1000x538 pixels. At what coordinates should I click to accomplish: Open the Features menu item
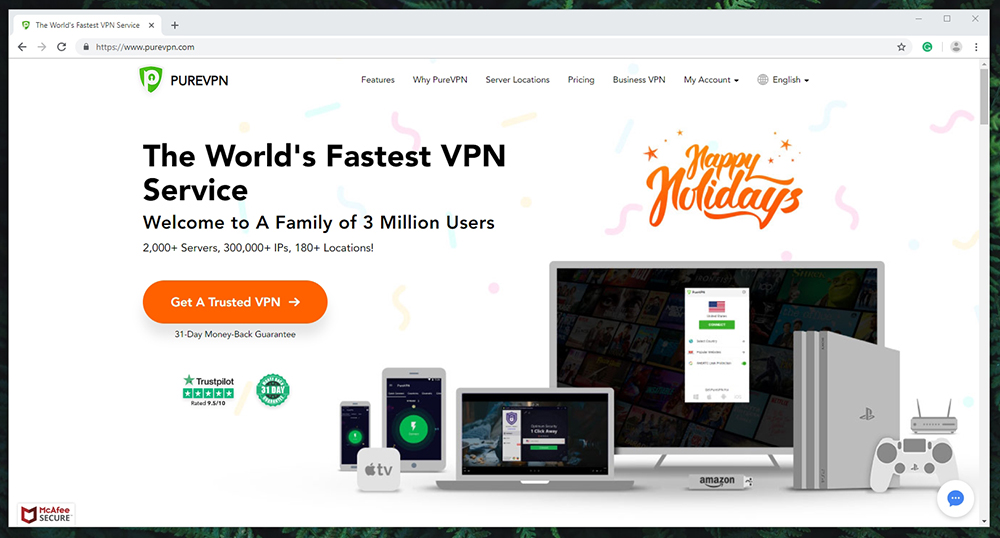tap(378, 80)
